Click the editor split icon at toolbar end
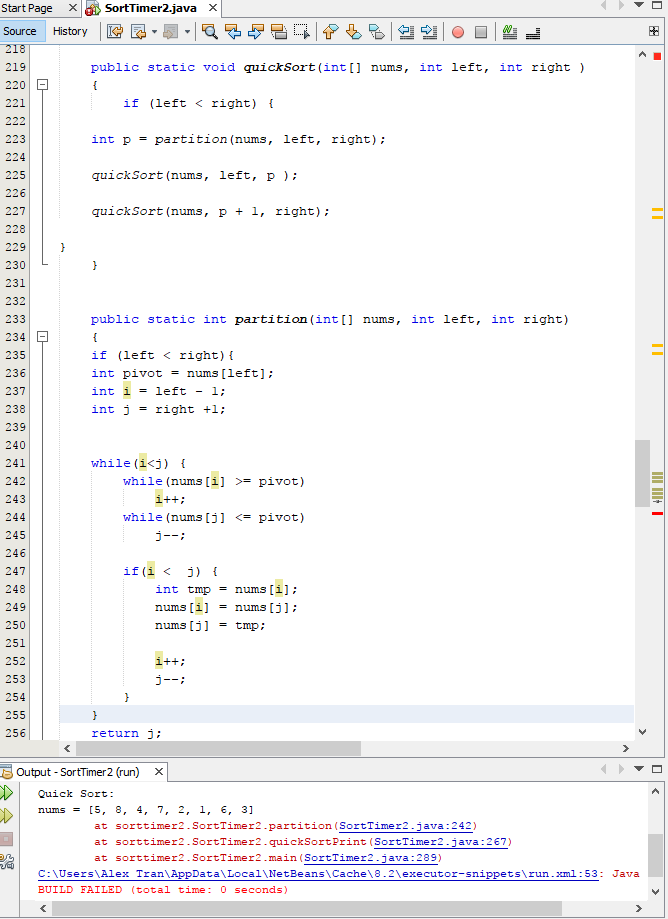Image resolution: width=668 pixels, height=919 pixels. point(654,31)
